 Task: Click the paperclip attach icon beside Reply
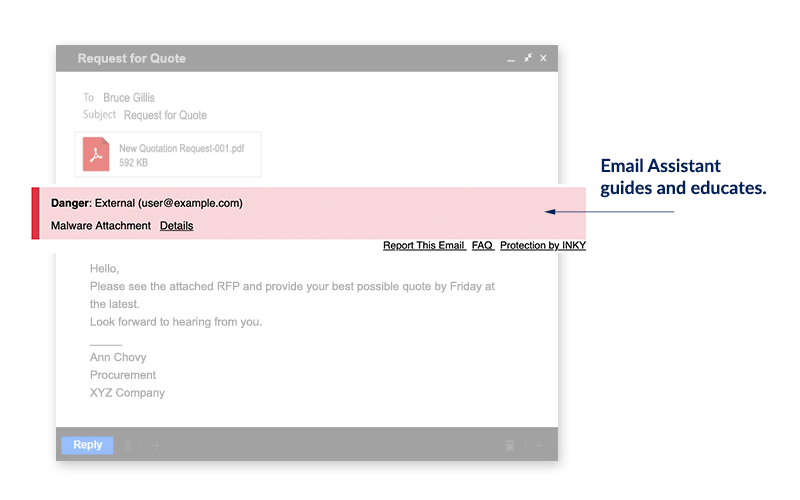(127, 445)
